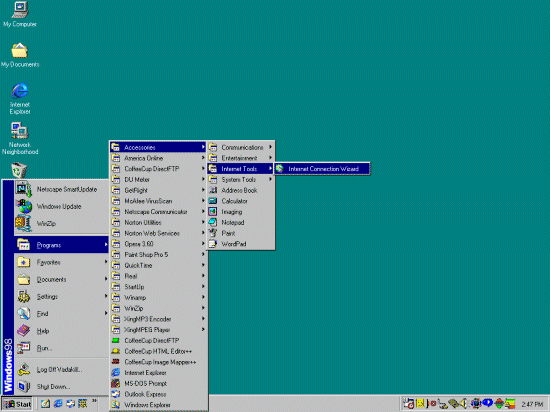Expand the WinZip program folder
This screenshot has height=412, width=550.
tap(158, 308)
